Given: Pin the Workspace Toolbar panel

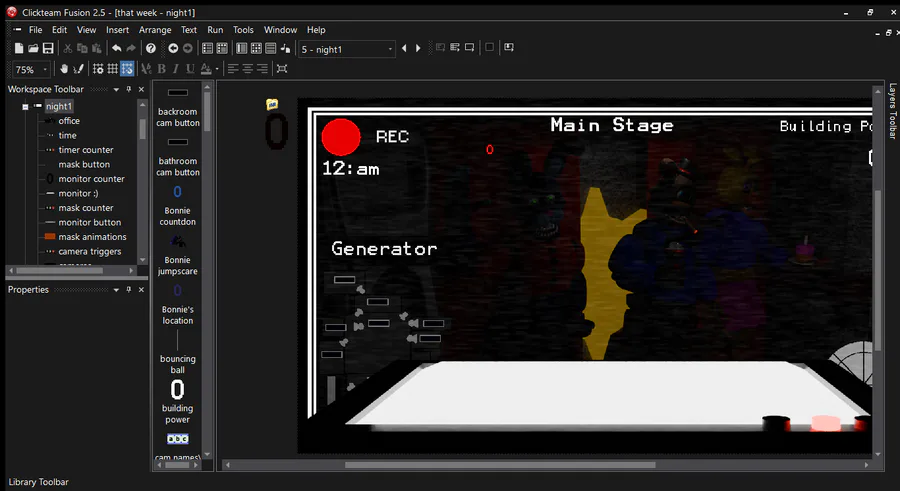Looking at the screenshot, I should [x=129, y=89].
